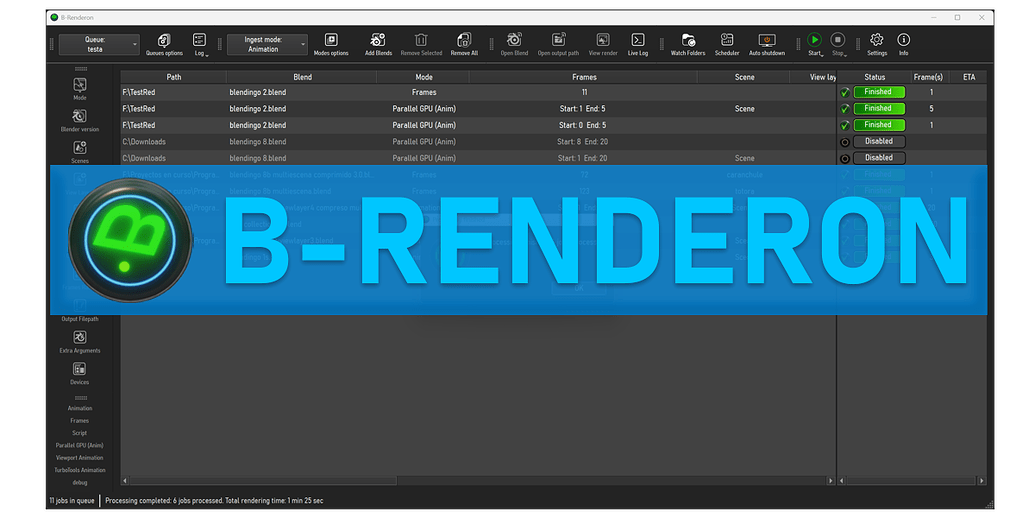The width and height of the screenshot is (1035, 517).
Task: Select Turbotools Animation in sidebar list
Action: click(80, 470)
